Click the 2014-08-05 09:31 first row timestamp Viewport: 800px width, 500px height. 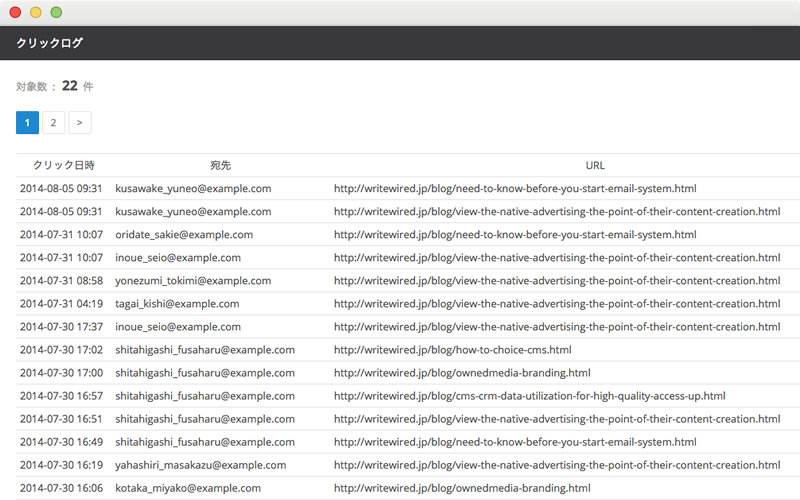point(61,188)
